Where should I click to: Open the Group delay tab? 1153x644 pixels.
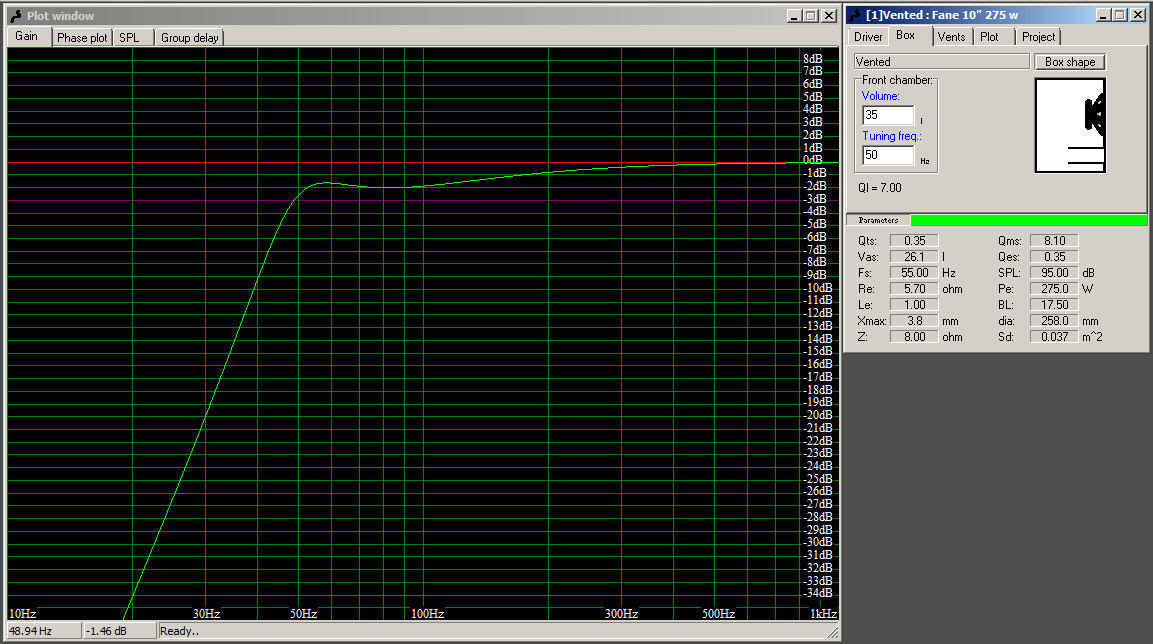[190, 37]
